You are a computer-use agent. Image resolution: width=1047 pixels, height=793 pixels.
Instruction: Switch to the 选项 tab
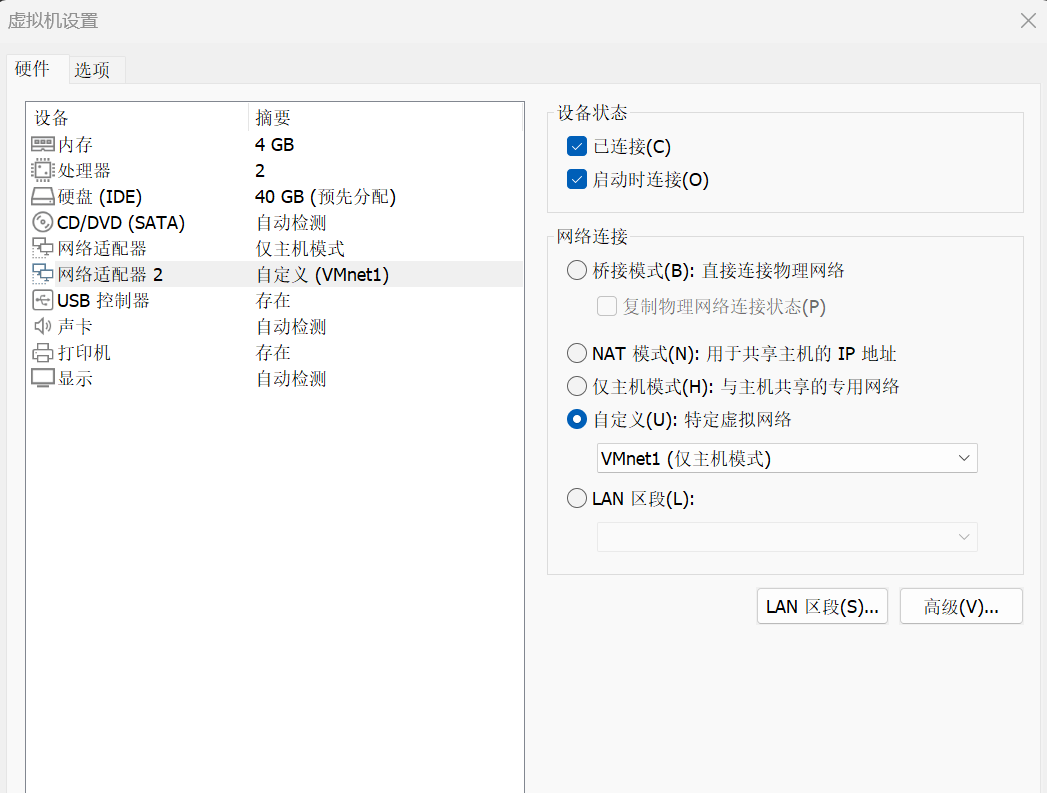click(92, 70)
